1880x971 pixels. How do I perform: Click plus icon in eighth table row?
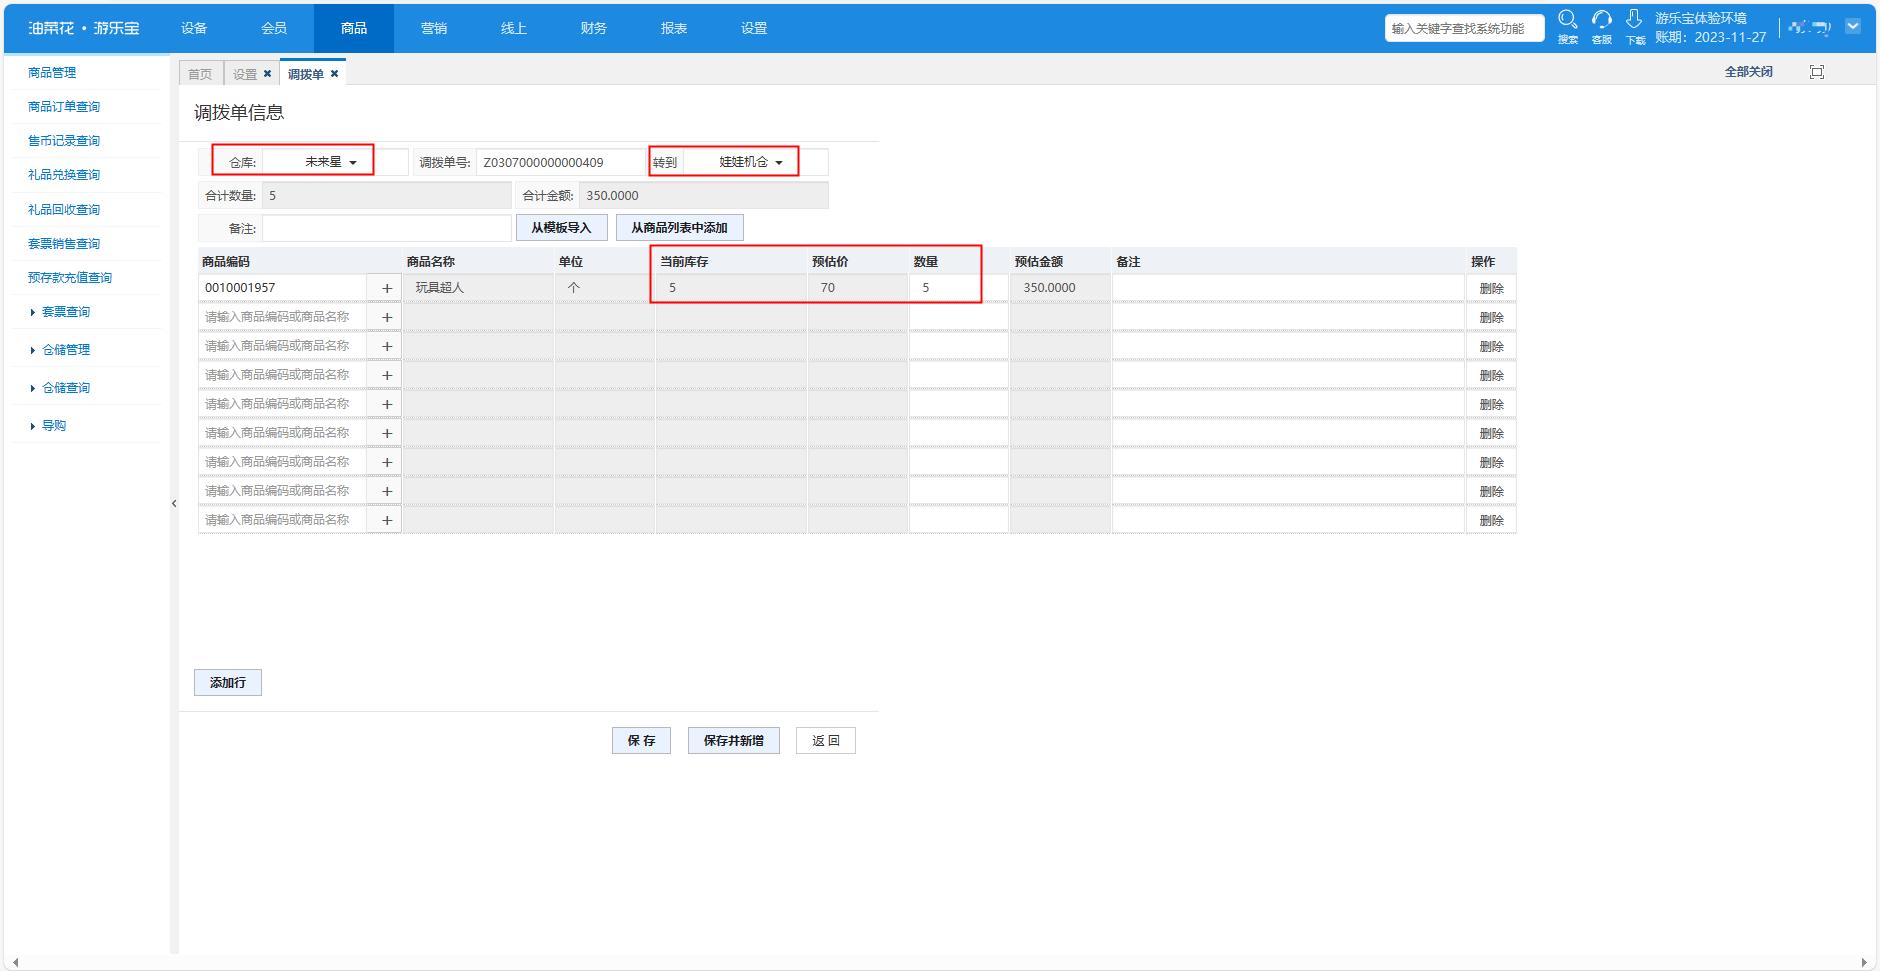point(387,491)
